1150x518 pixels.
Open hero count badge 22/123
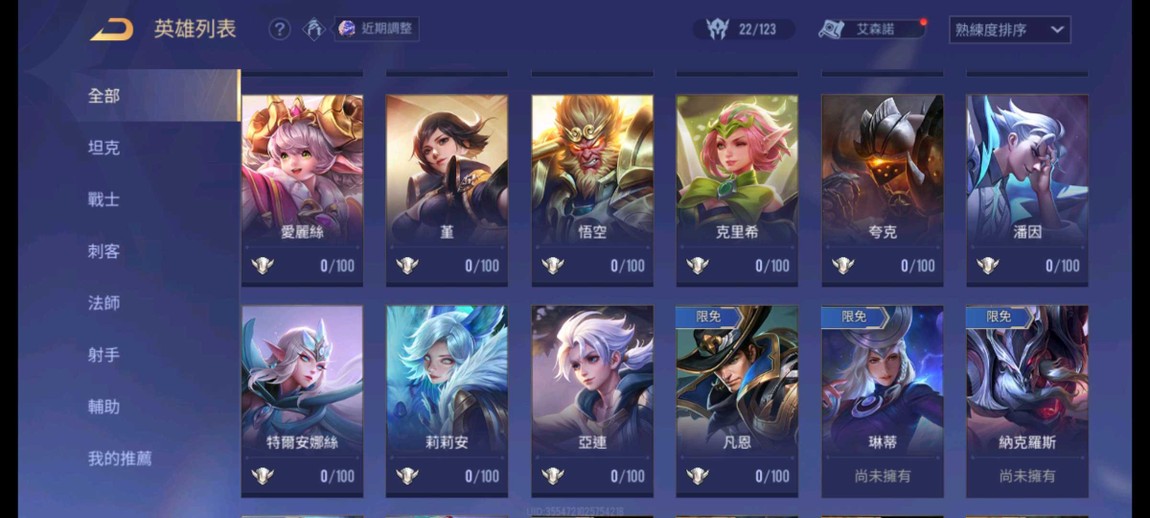pos(744,29)
